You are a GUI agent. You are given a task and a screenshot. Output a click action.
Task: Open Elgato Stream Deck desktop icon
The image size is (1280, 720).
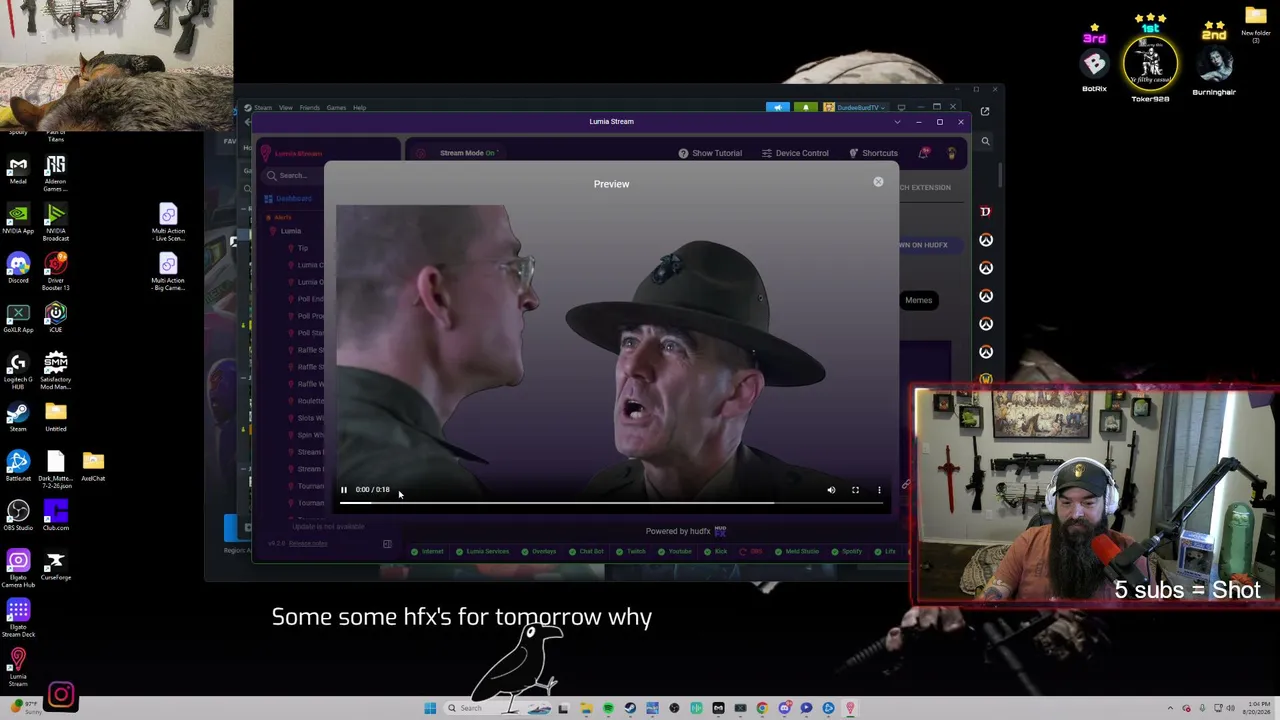tap(18, 618)
